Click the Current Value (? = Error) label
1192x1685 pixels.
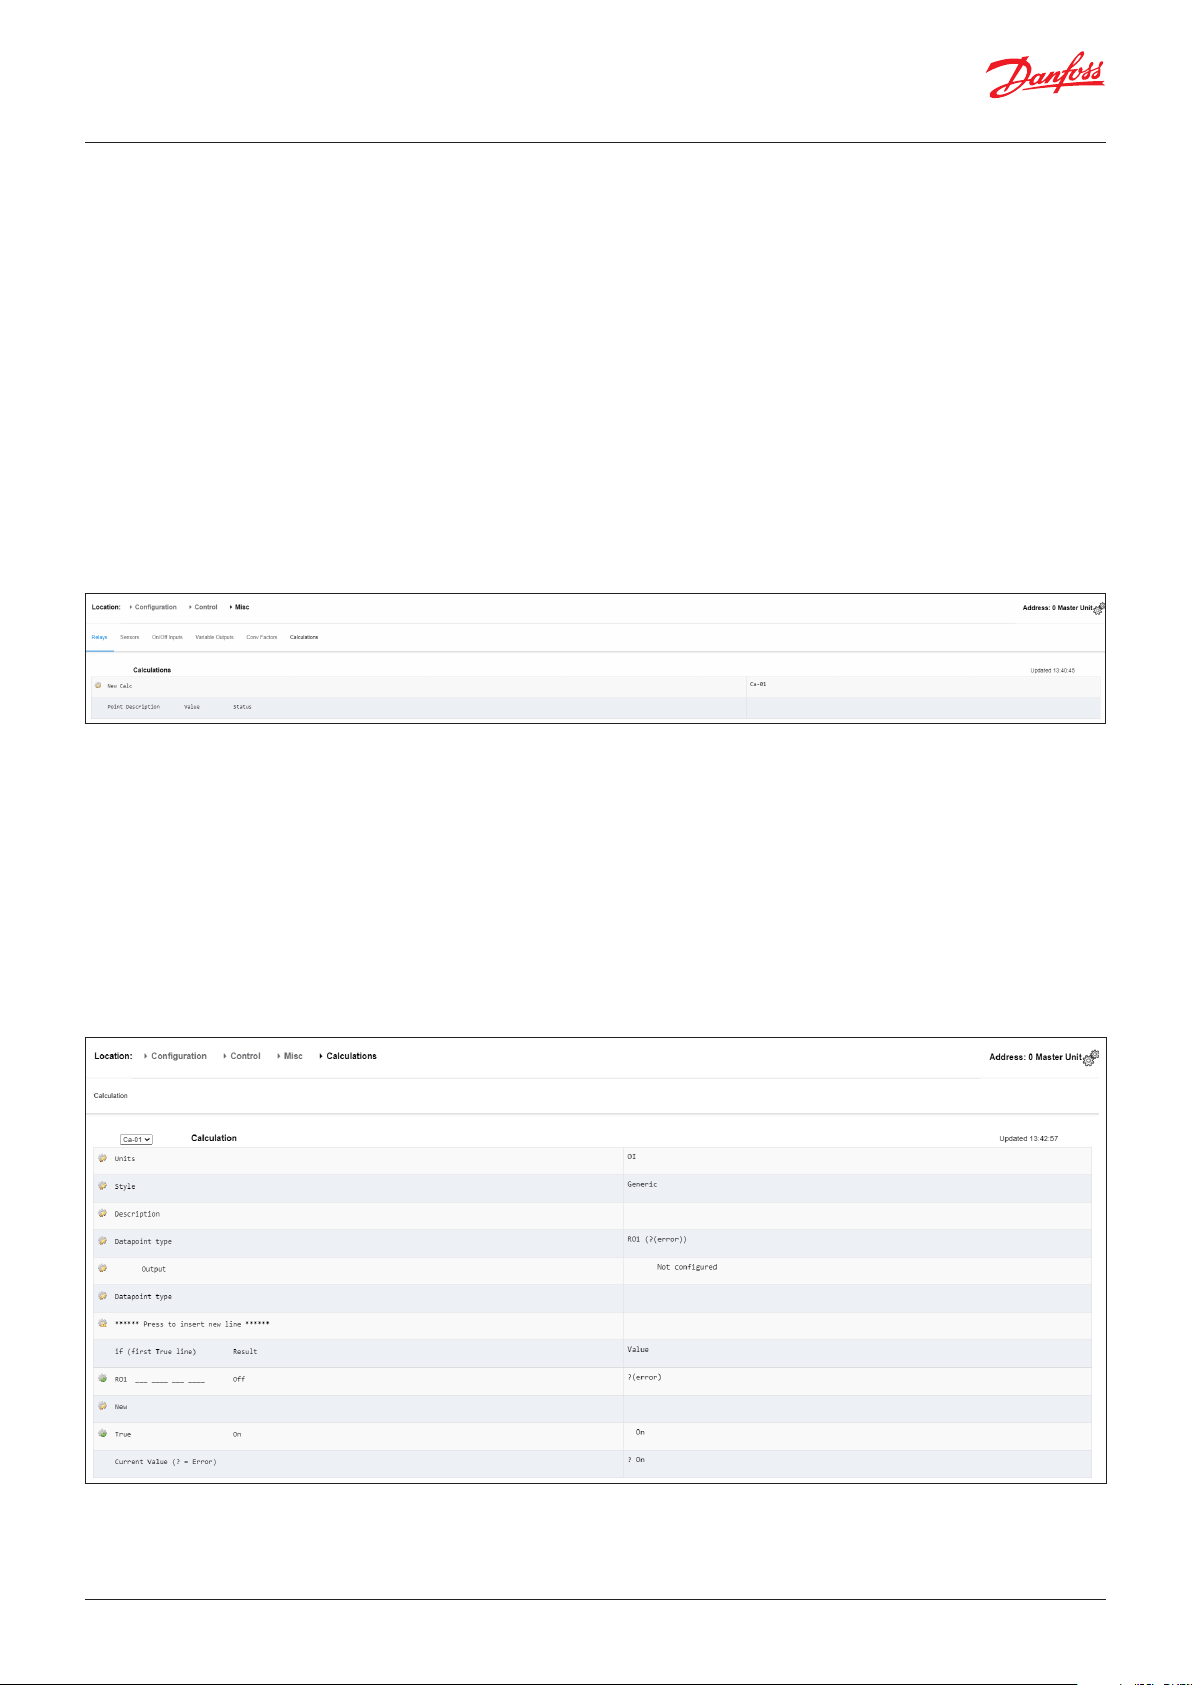165,1462
